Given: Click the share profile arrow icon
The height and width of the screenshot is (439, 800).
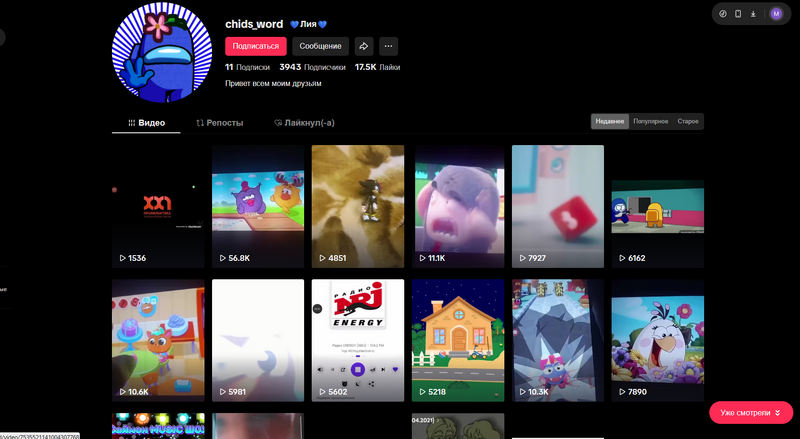Looking at the screenshot, I should click(x=364, y=46).
